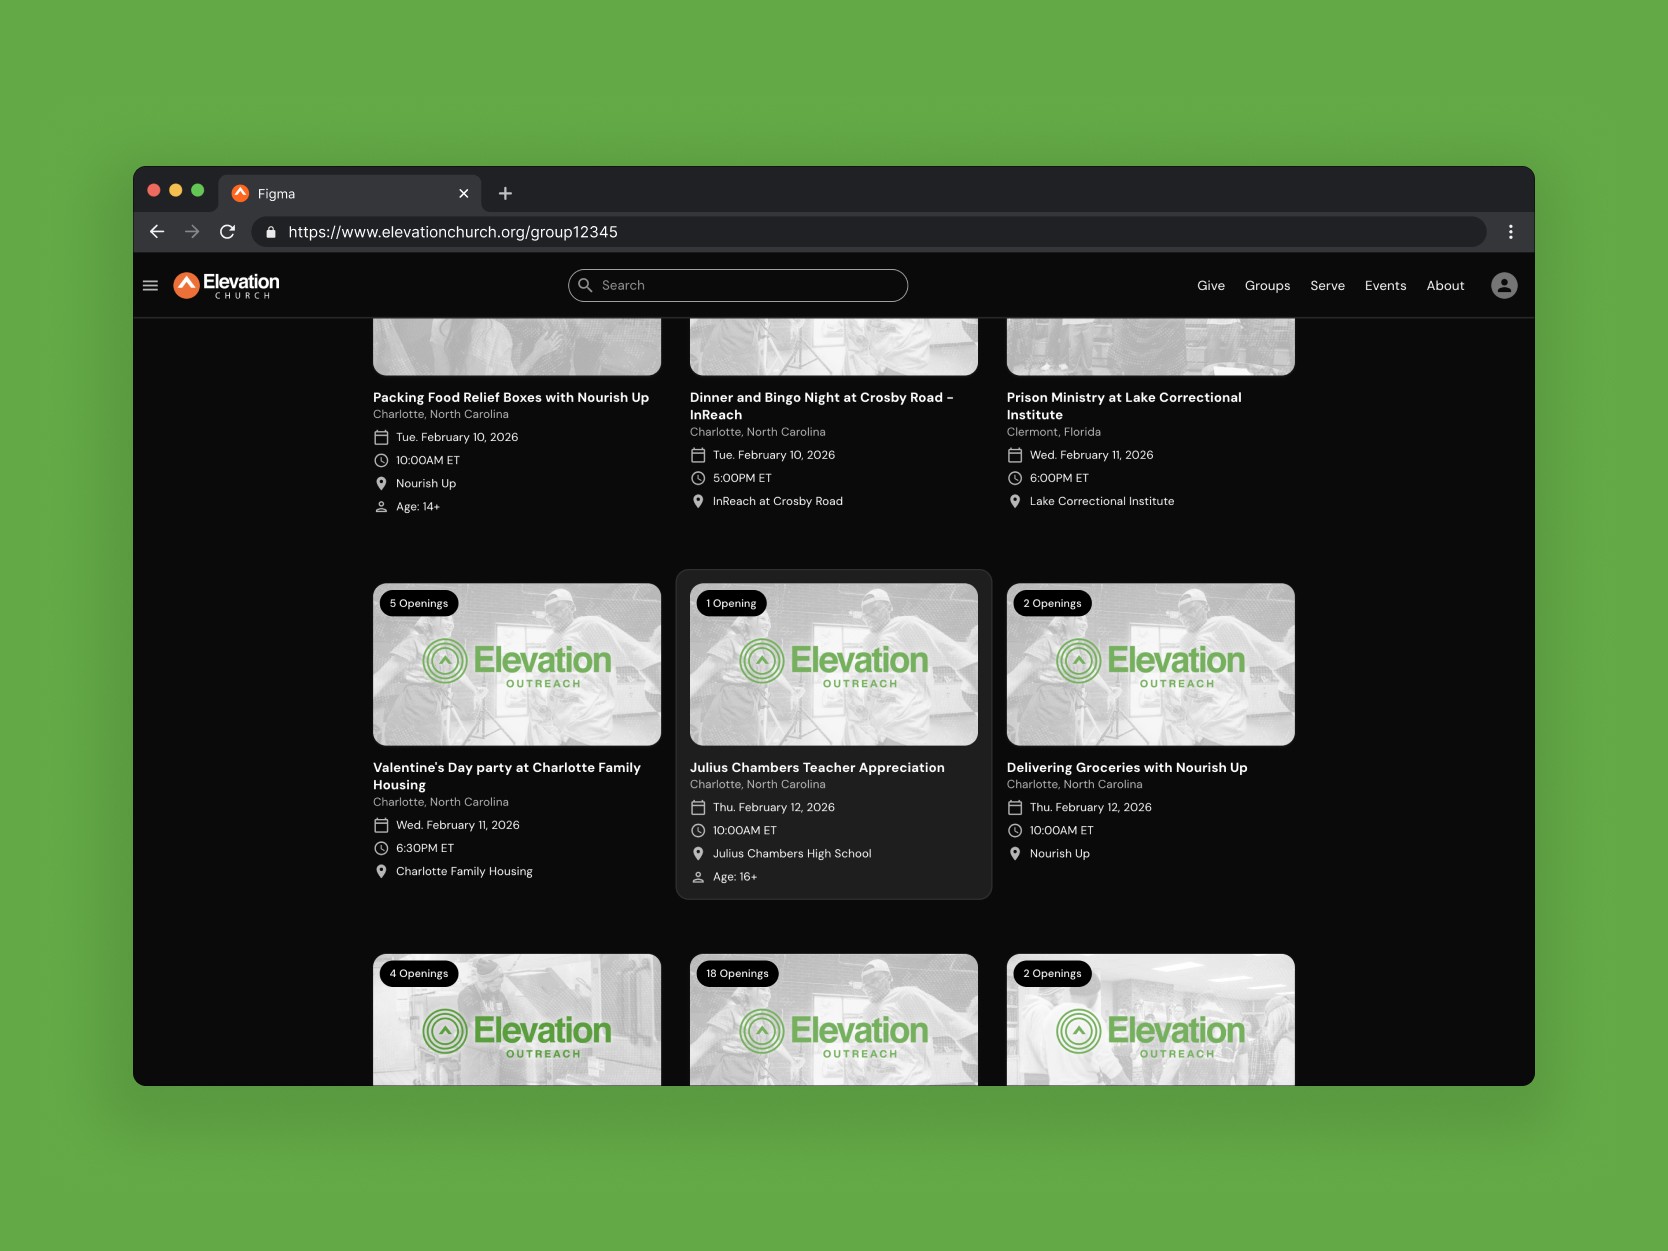The width and height of the screenshot is (1668, 1251).
Task: Click the 1 Opening badge
Action: click(x=731, y=603)
